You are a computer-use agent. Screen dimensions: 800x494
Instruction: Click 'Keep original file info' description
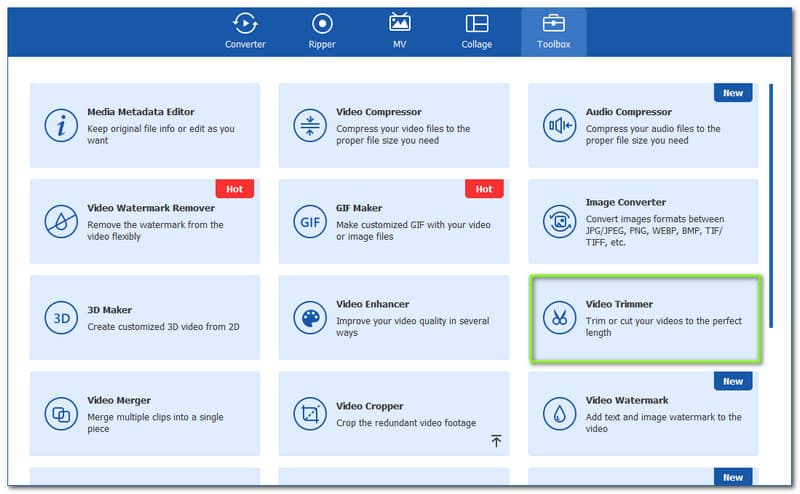pyautogui.click(x=161, y=134)
